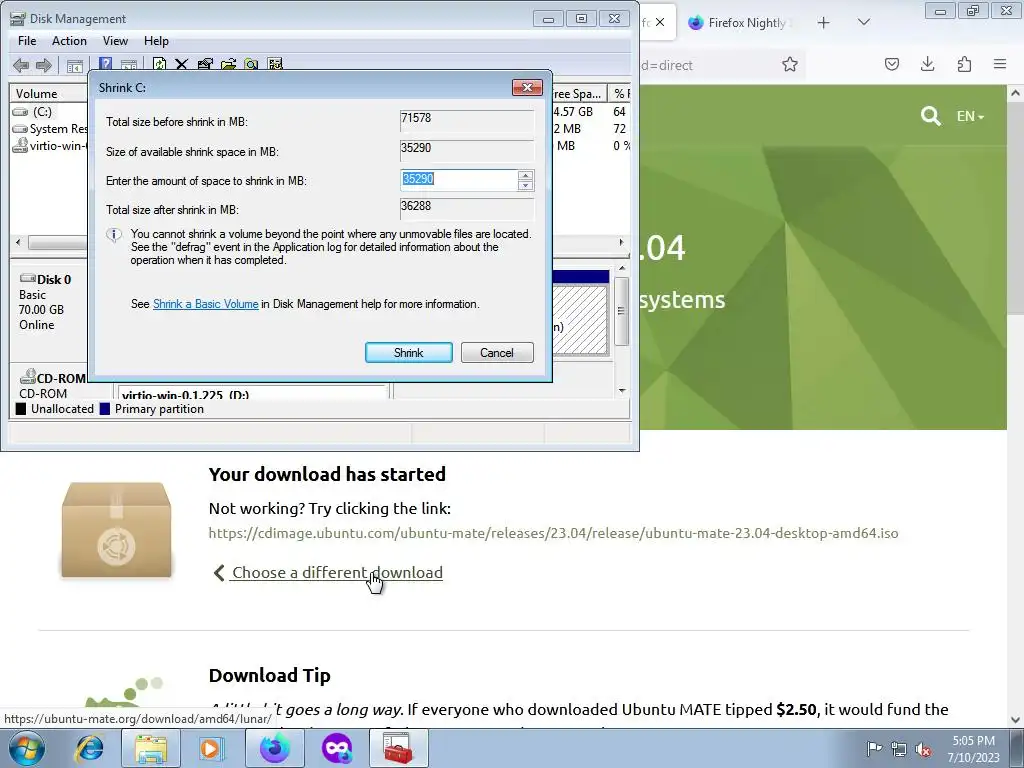1024x768 pixels.
Task: Bookmark this page with the star icon
Action: pos(790,64)
